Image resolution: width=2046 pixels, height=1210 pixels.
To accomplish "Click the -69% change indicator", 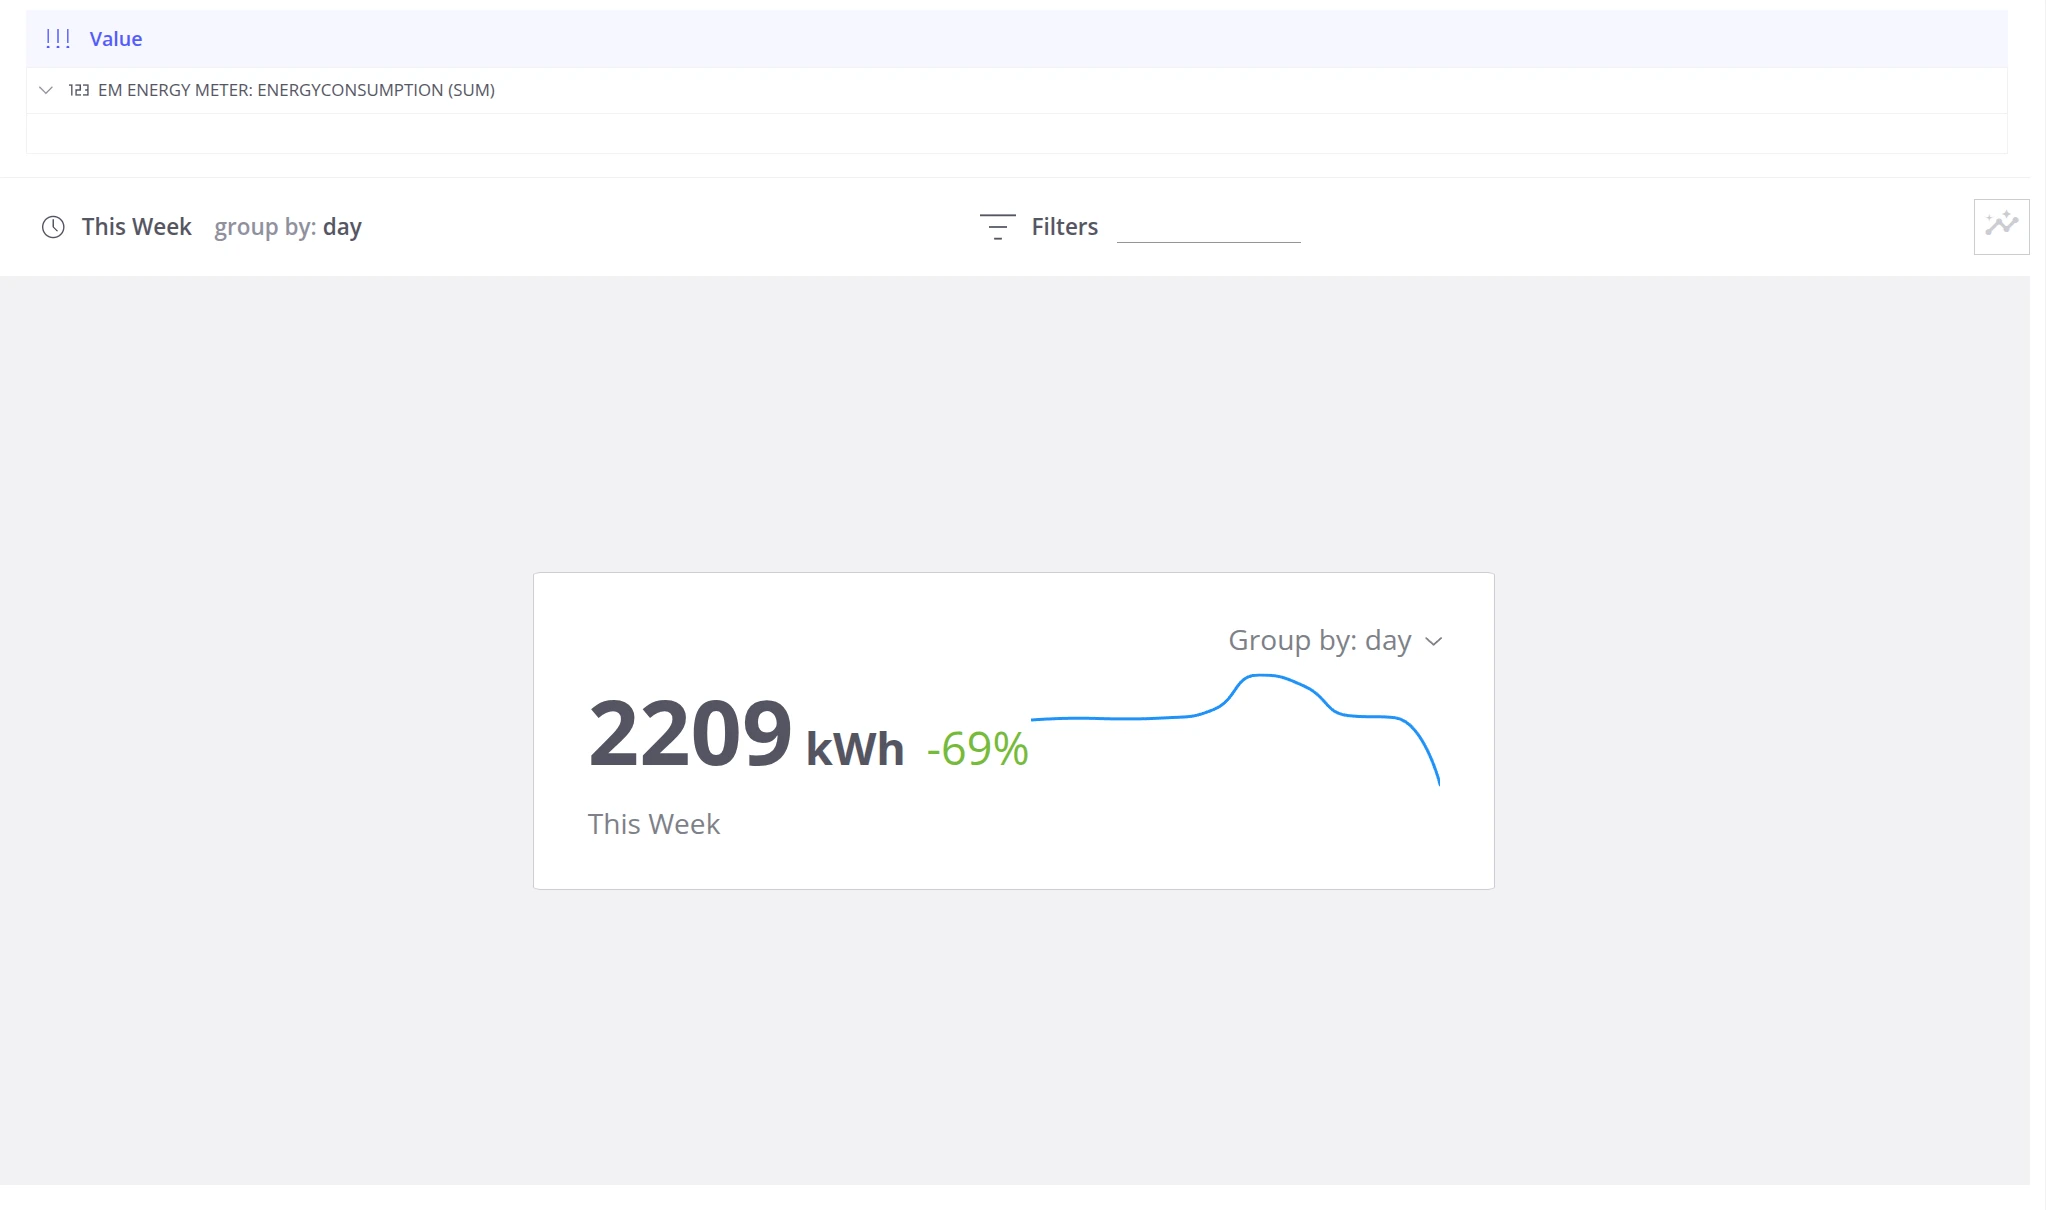I will coord(977,749).
